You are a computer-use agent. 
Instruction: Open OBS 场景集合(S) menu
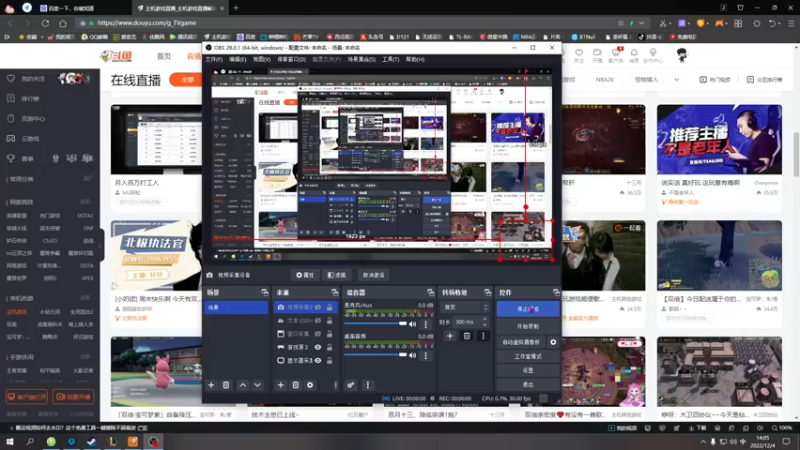(362, 60)
